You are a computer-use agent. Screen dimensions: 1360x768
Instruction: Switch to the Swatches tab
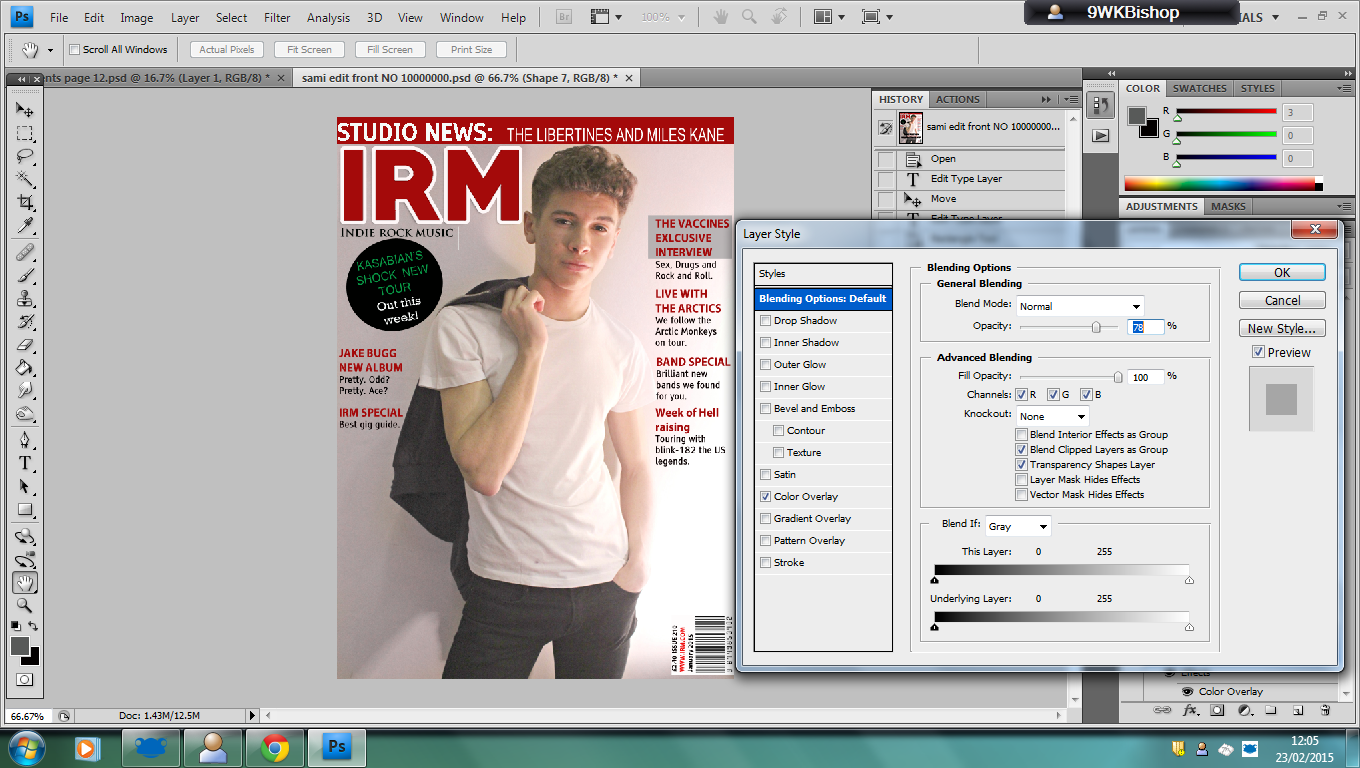[x=1200, y=88]
